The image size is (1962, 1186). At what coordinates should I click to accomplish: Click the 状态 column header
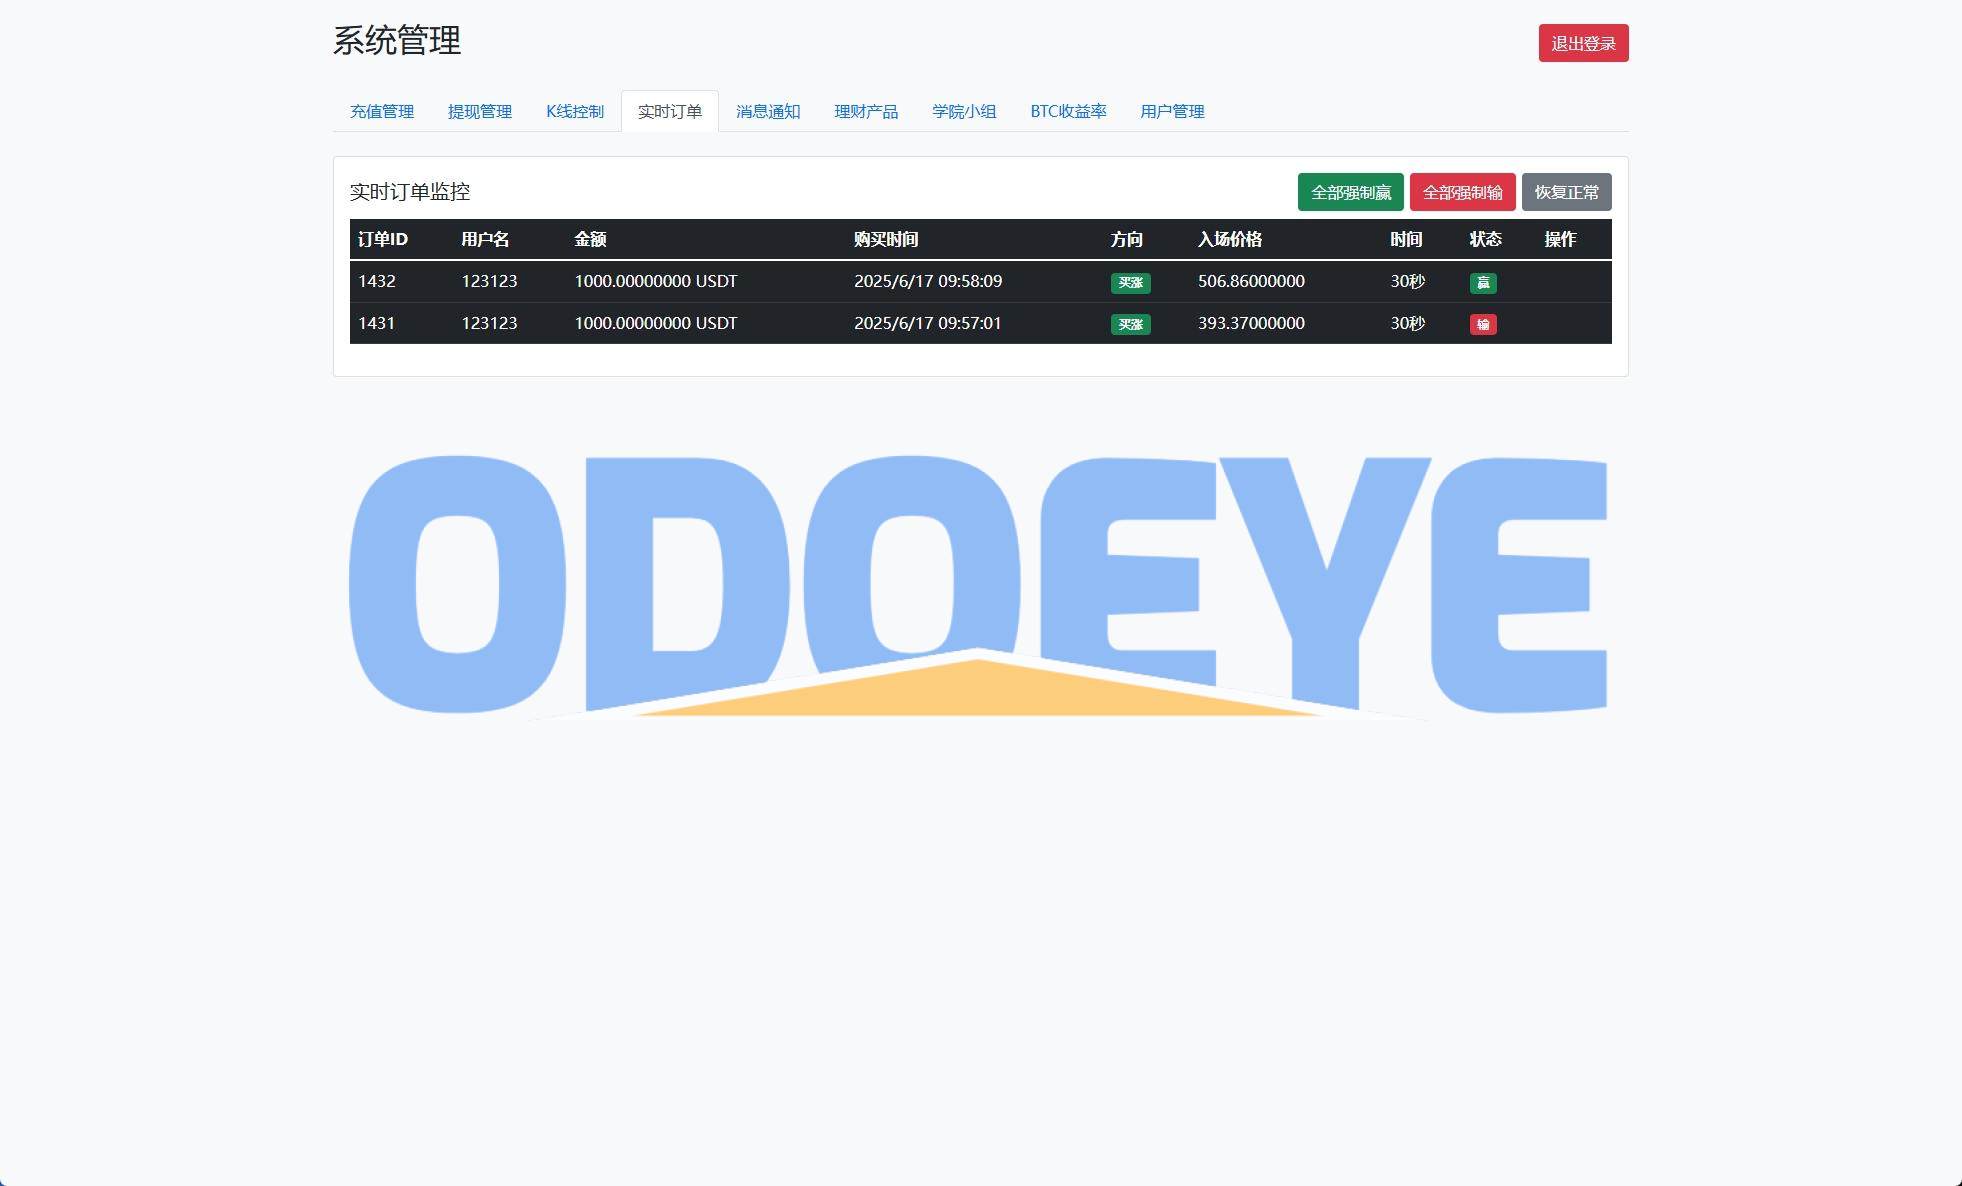(1484, 240)
